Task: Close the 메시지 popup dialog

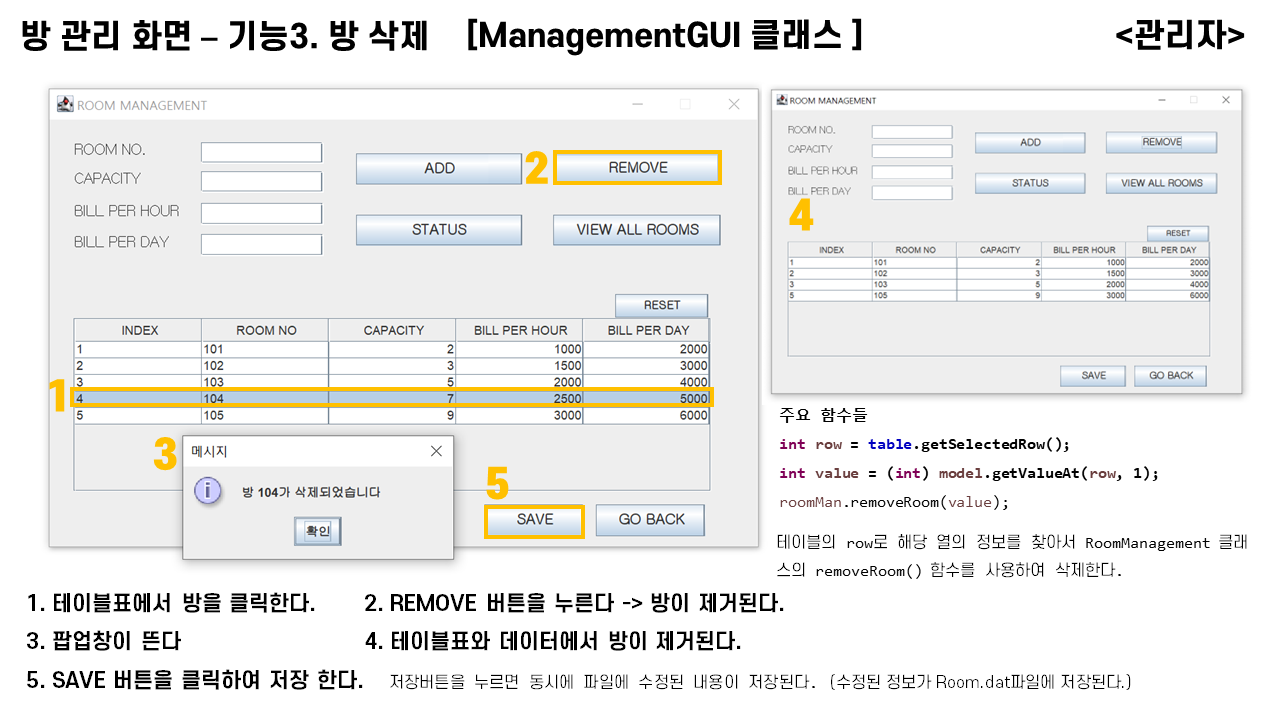Action: pos(436,450)
